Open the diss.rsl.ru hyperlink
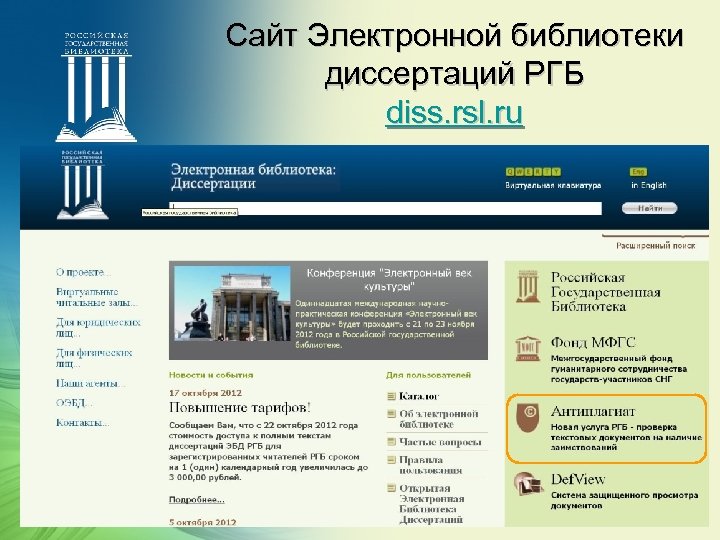 pos(454,112)
